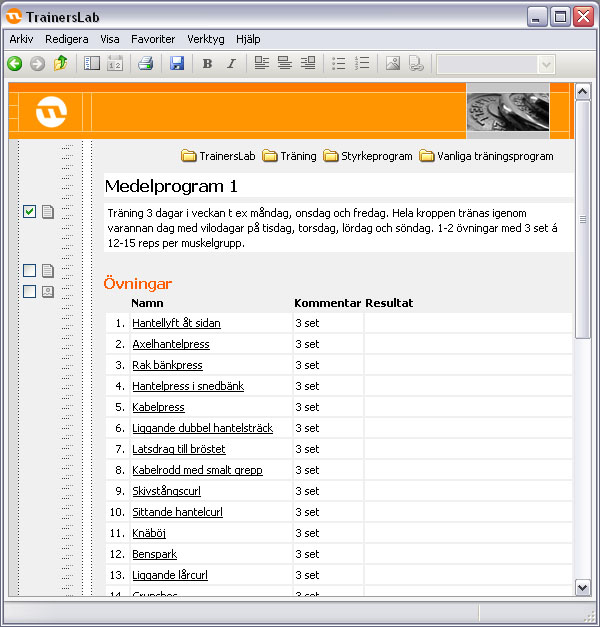Click the green Back navigation arrow

click(x=14, y=64)
